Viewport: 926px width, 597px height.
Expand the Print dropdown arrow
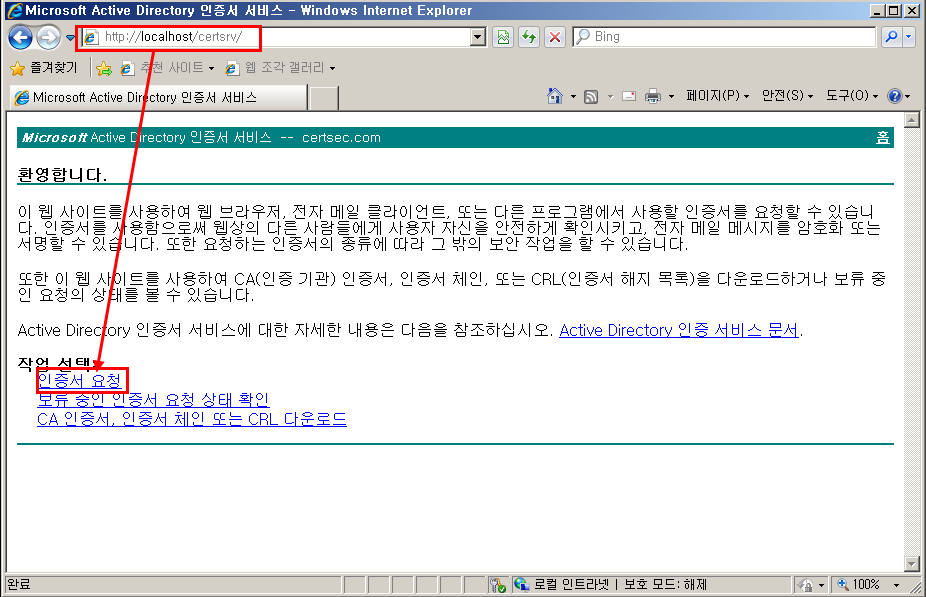(671, 96)
